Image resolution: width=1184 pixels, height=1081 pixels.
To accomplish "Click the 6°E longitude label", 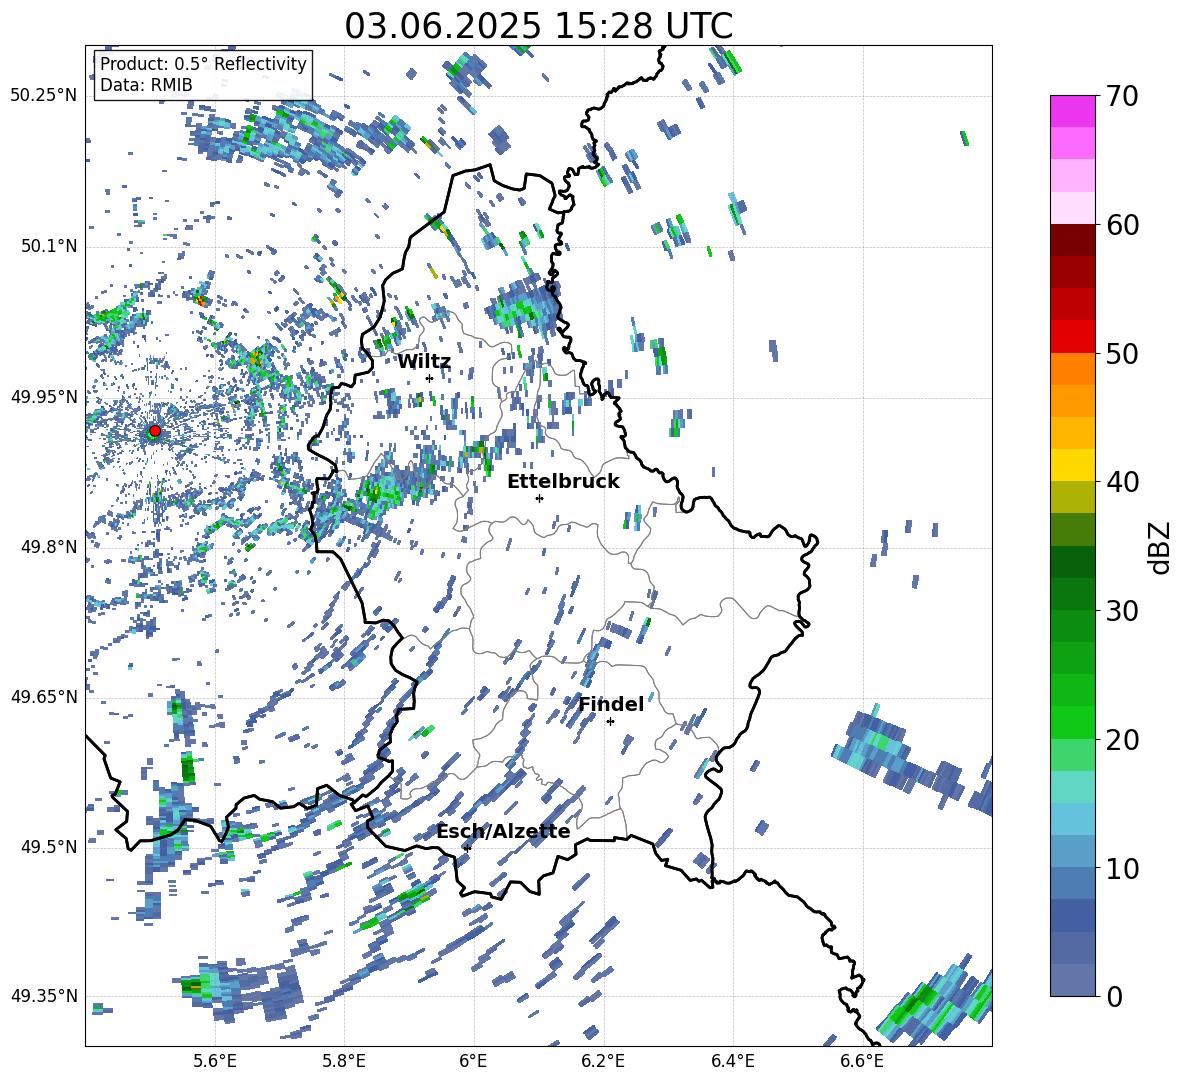I will tap(473, 1061).
